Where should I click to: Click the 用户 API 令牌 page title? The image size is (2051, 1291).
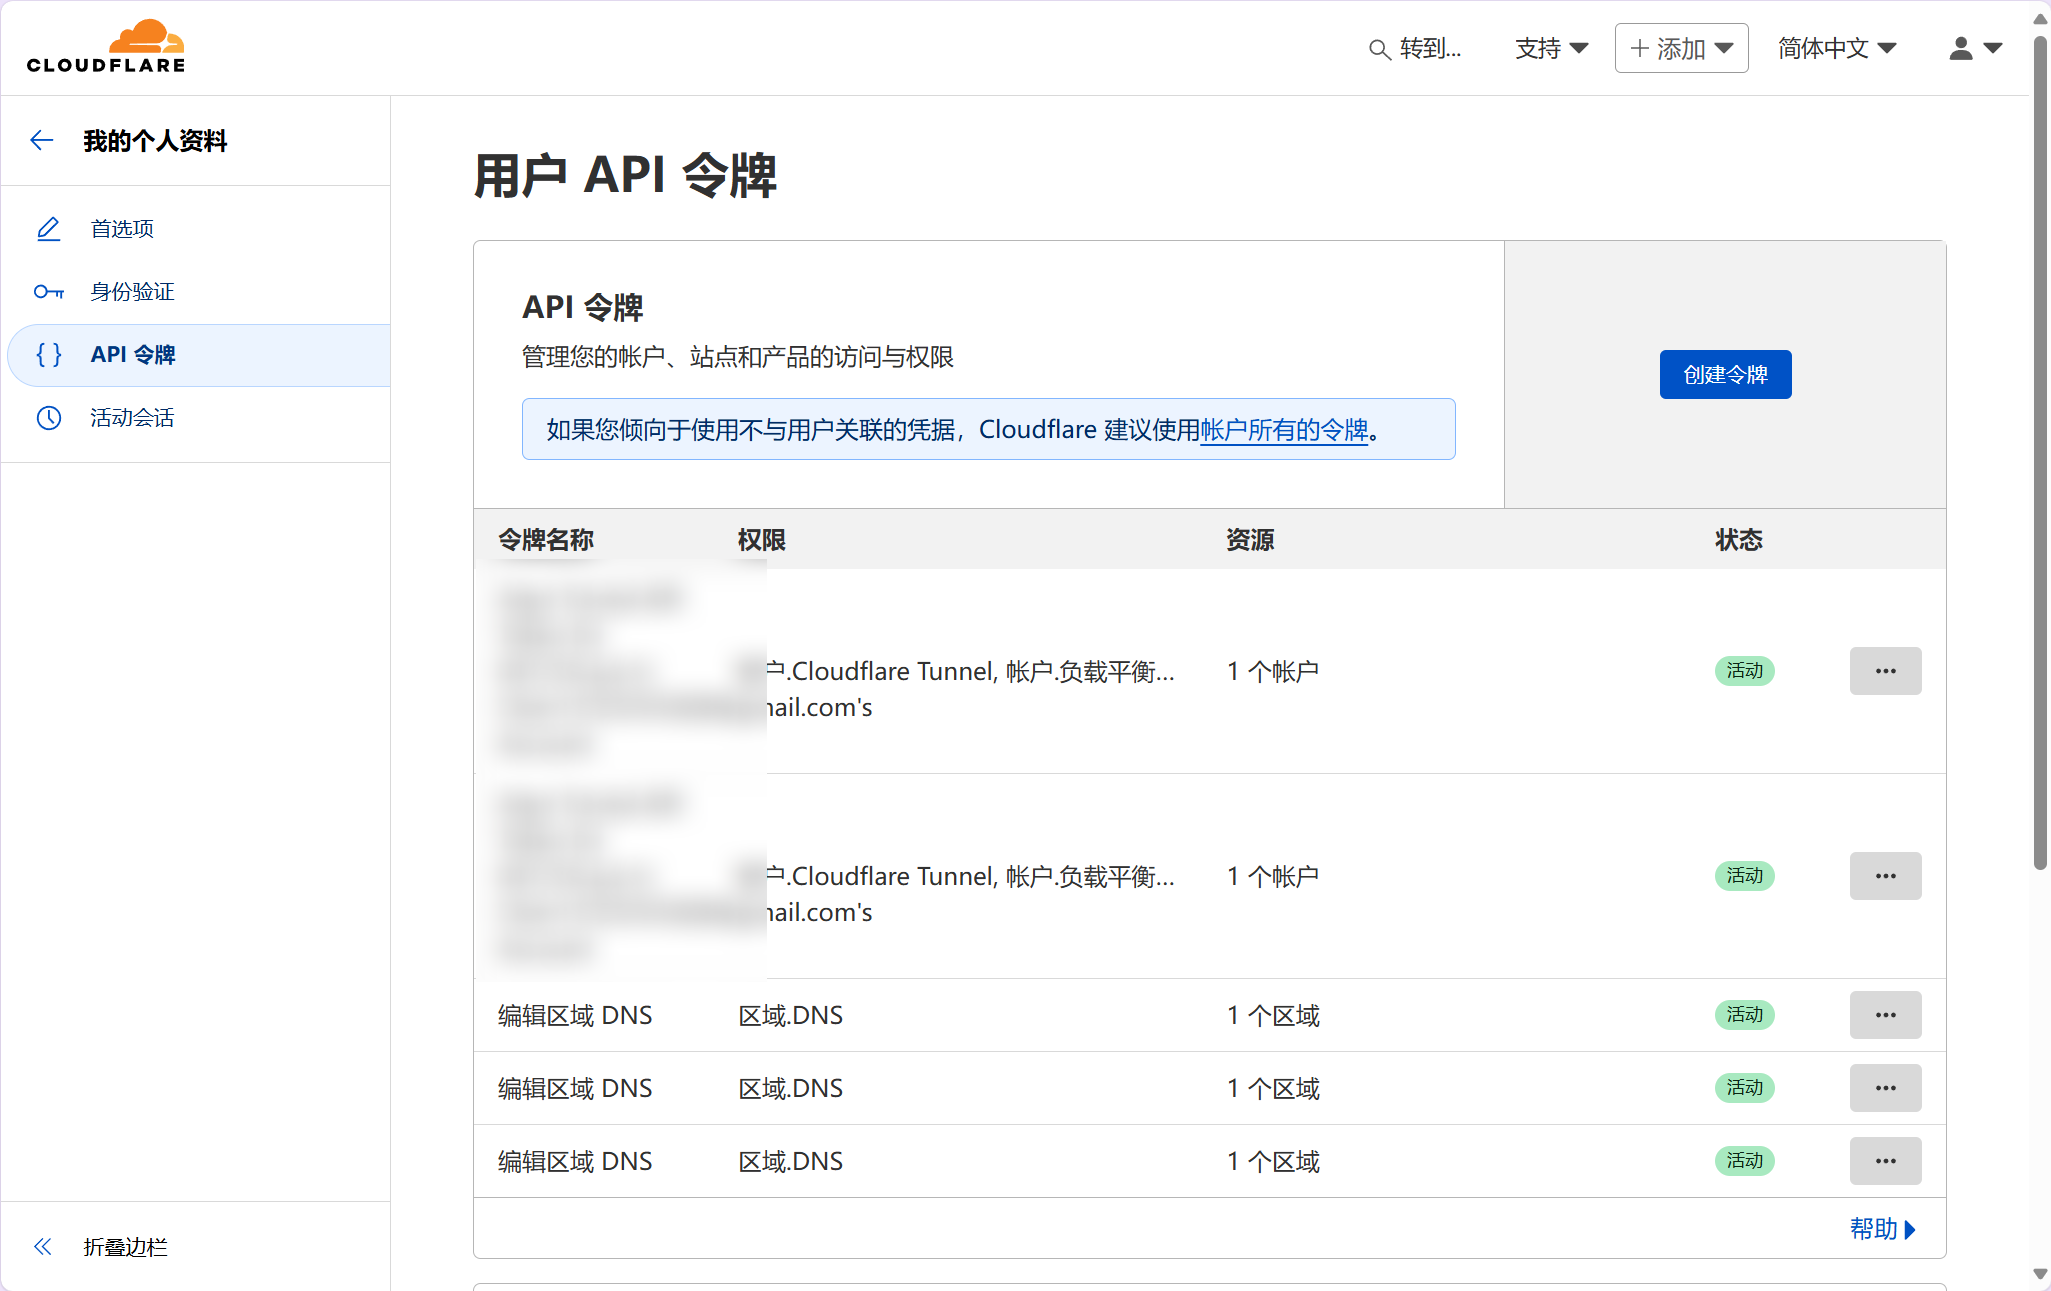(x=625, y=176)
